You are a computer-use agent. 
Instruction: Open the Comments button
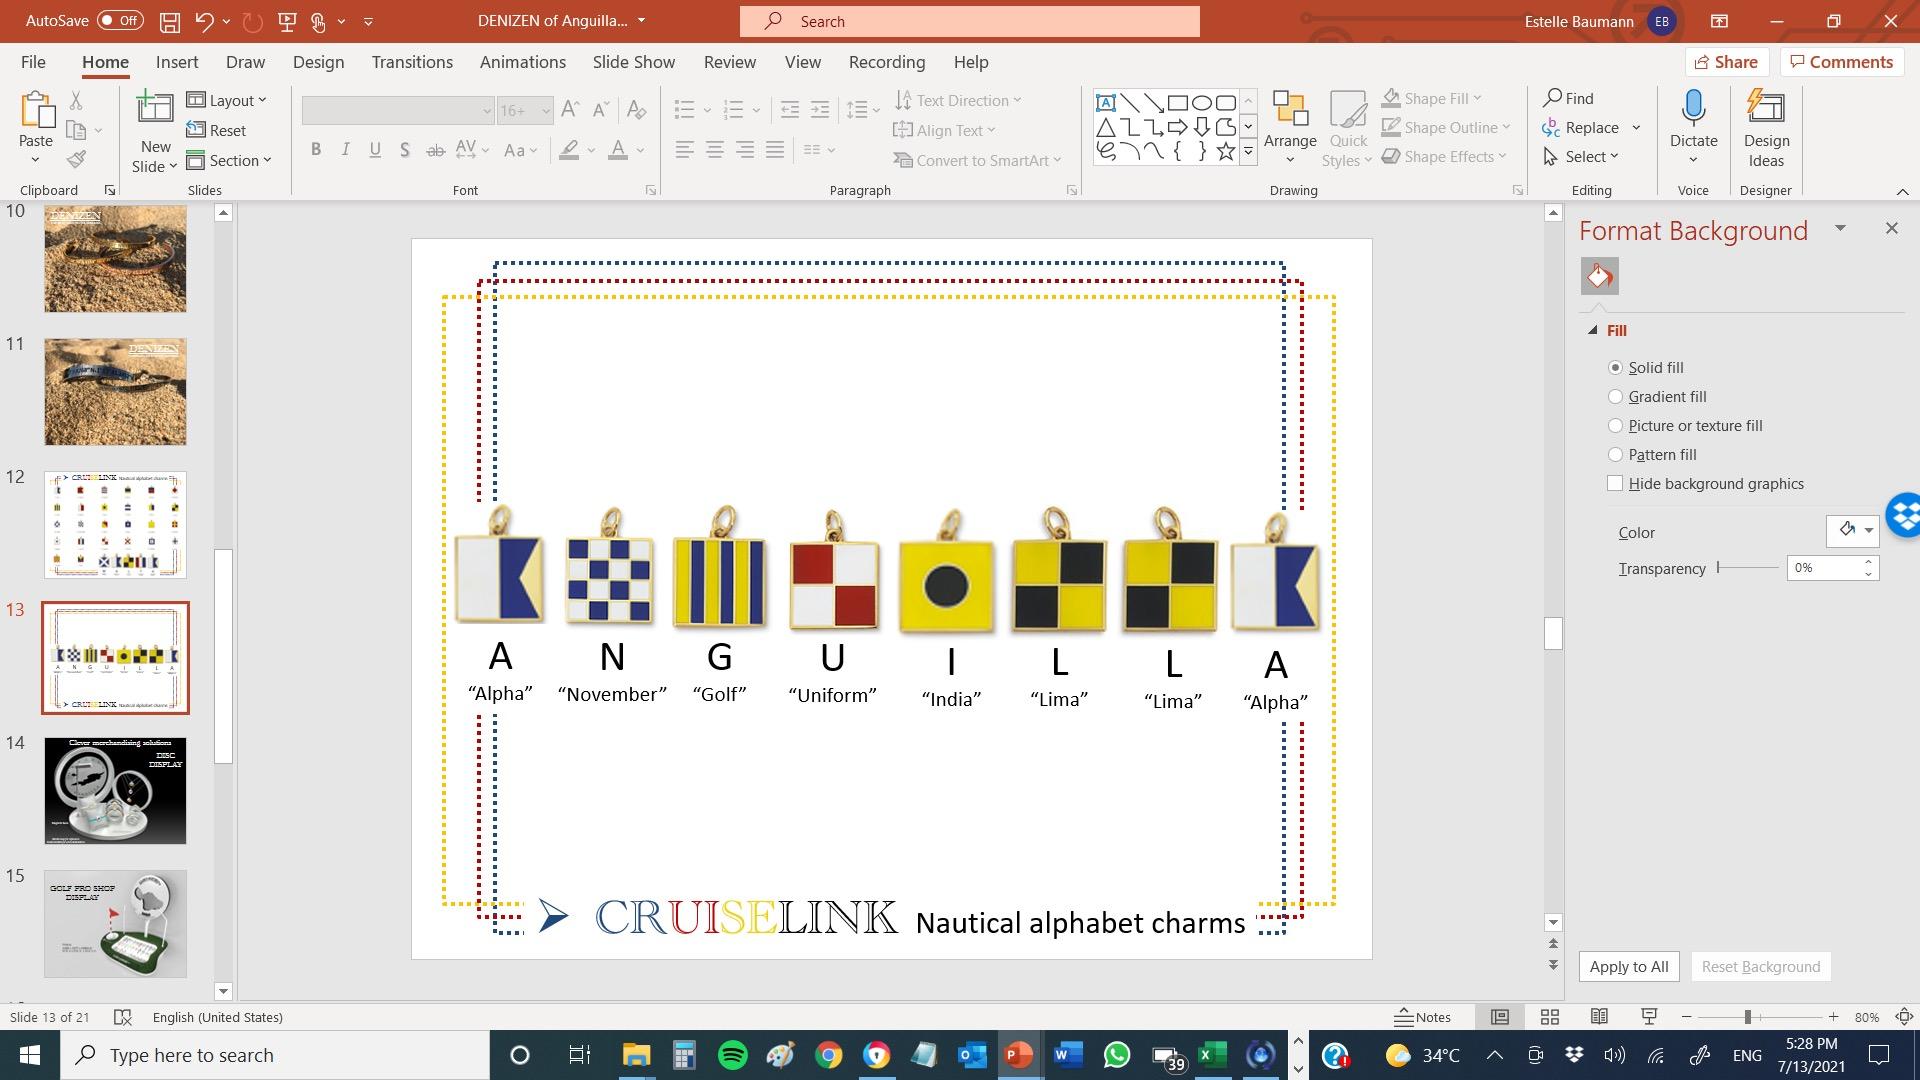click(1840, 62)
